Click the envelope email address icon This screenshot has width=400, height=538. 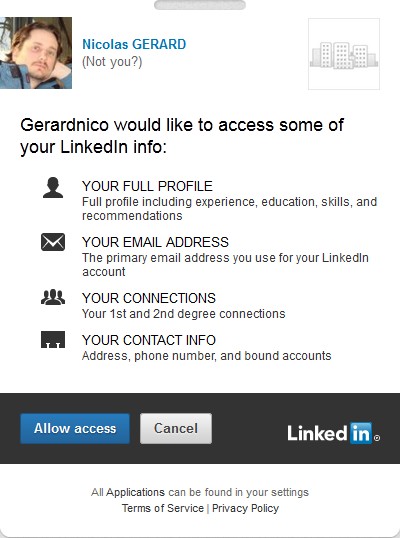[x=53, y=242]
